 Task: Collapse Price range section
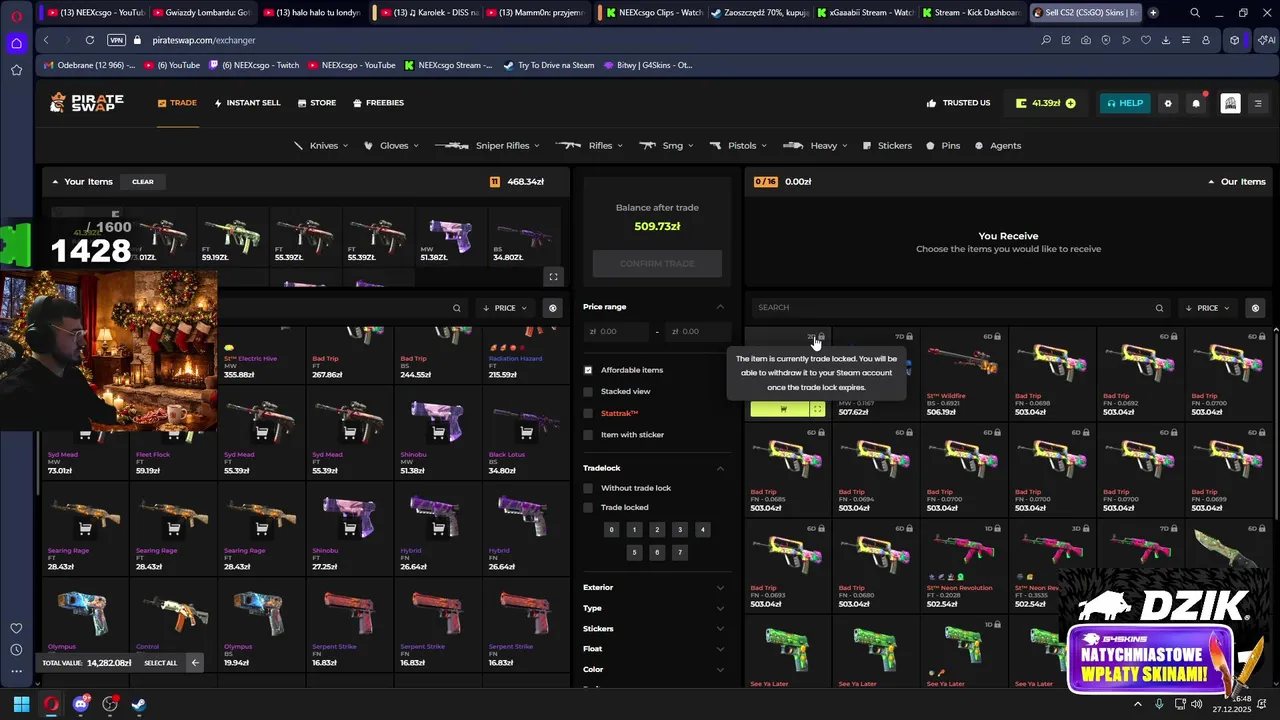(x=720, y=307)
